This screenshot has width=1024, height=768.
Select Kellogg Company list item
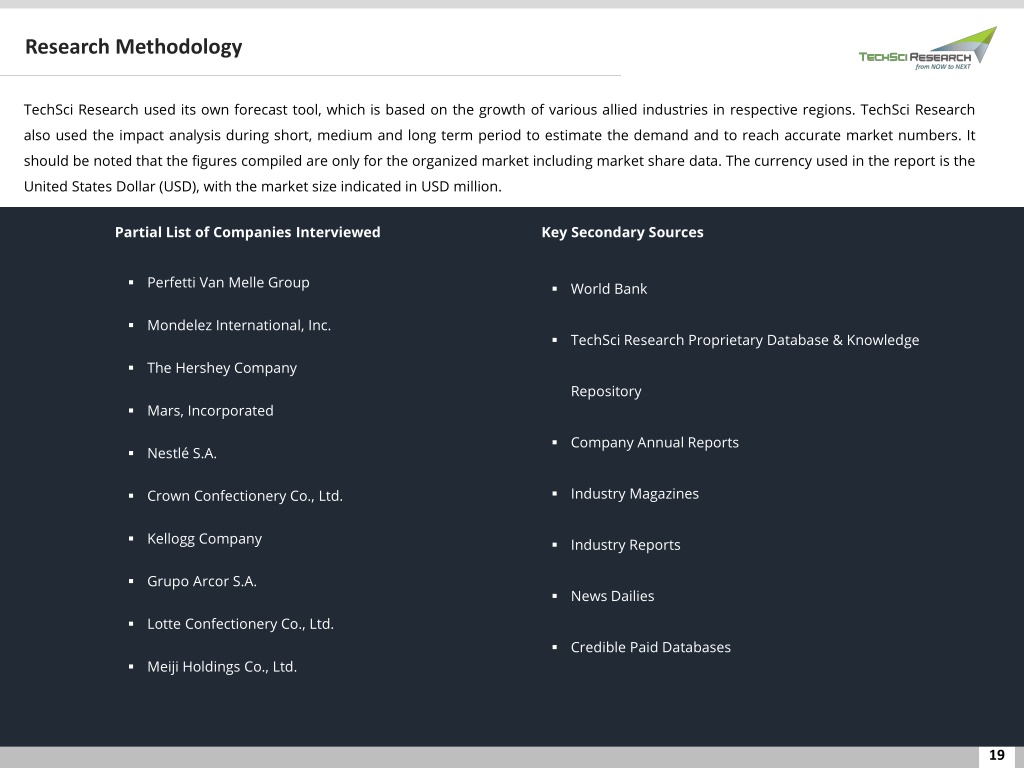click(204, 539)
